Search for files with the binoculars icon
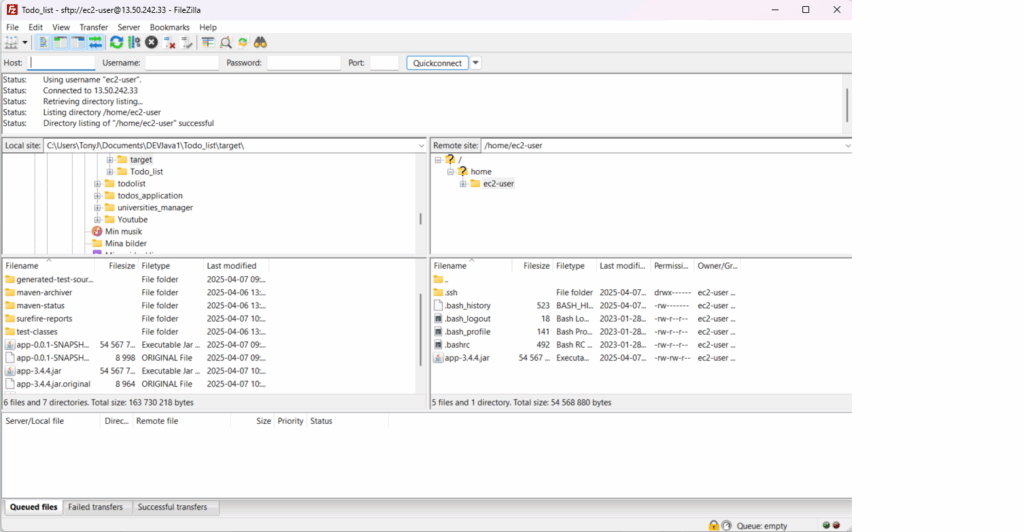Image resolution: width=1024 pixels, height=532 pixels. tap(261, 42)
